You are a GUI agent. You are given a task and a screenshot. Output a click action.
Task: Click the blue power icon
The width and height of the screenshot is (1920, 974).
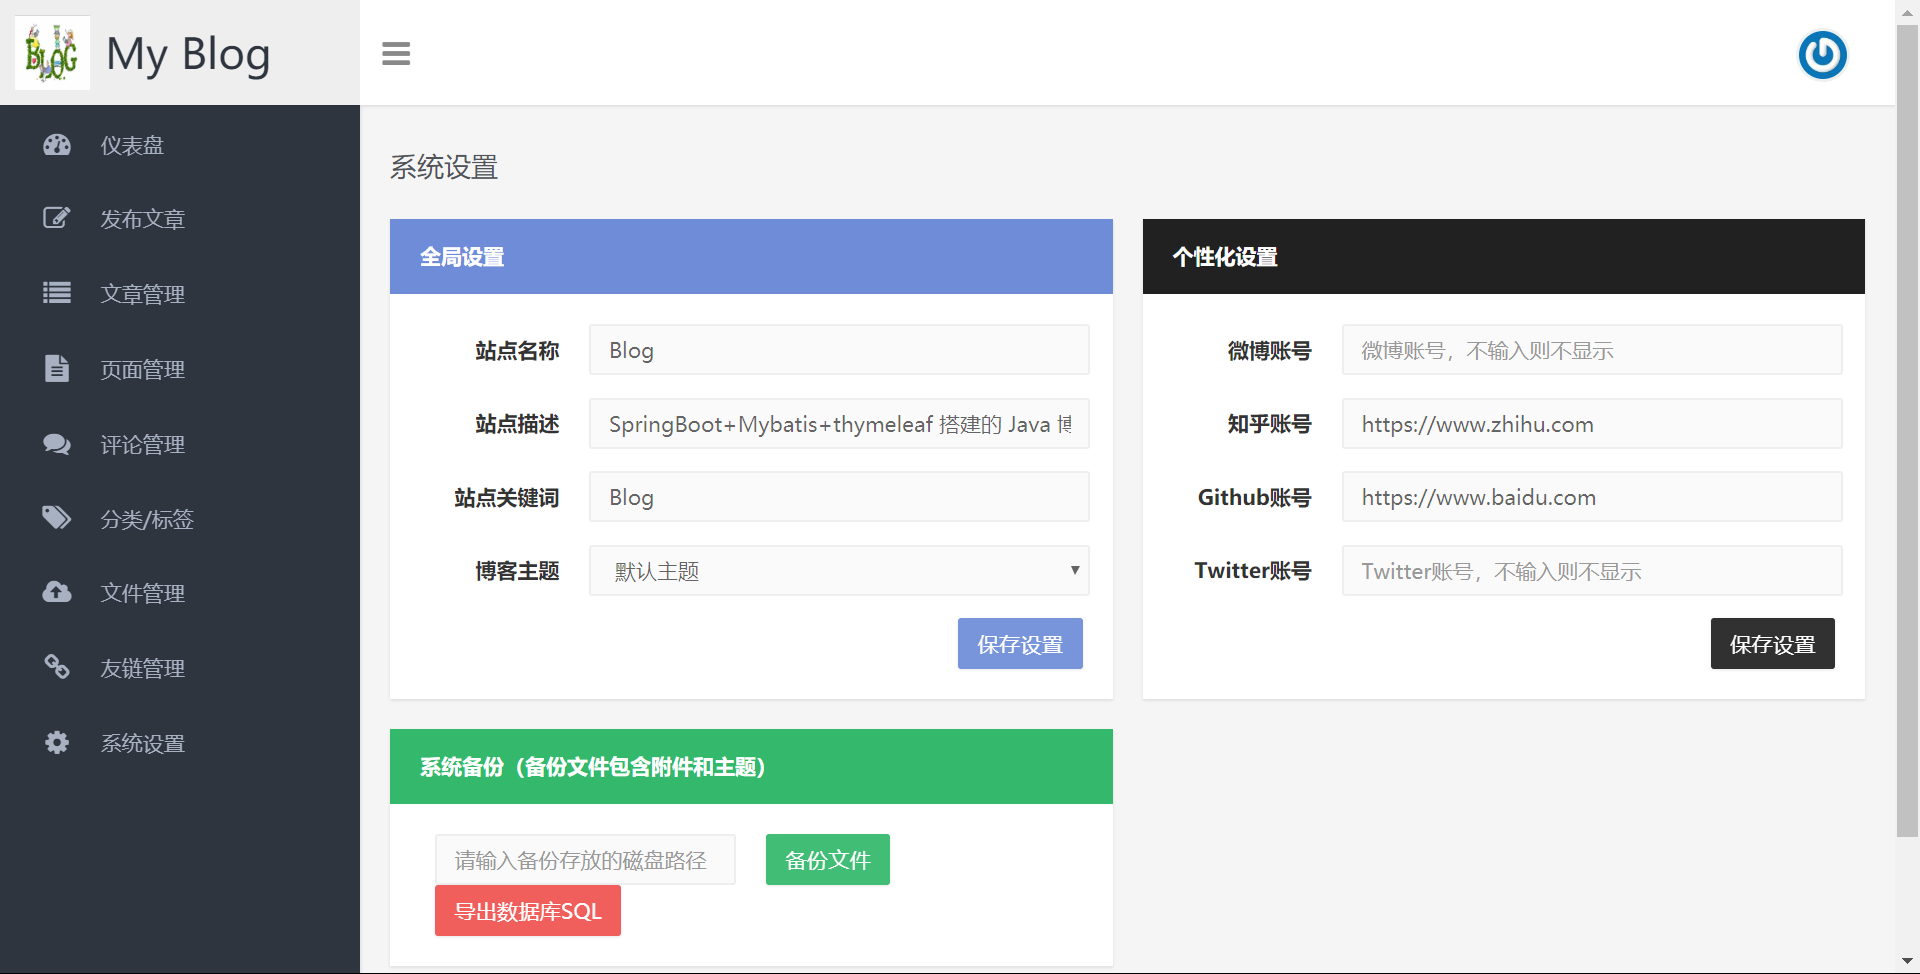[x=1822, y=55]
